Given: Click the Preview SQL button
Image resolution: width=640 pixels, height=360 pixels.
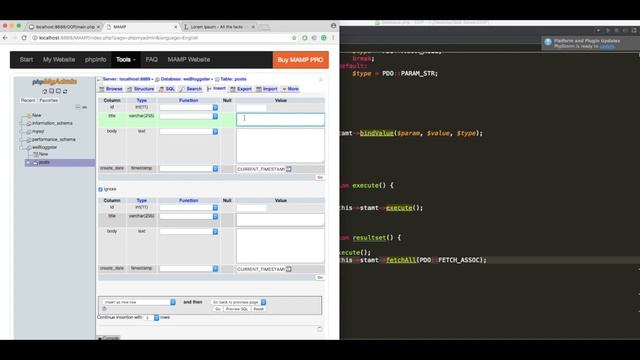Looking at the screenshot, I should coord(237,309).
